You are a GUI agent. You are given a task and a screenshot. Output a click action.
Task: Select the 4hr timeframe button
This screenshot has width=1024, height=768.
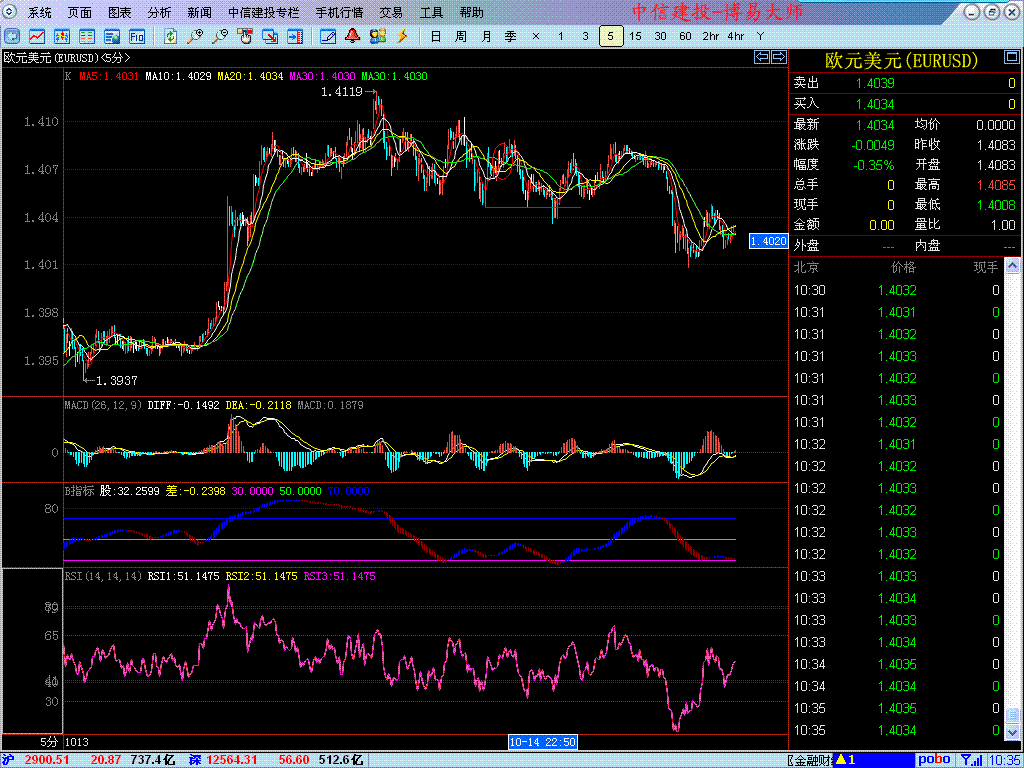(x=736, y=37)
